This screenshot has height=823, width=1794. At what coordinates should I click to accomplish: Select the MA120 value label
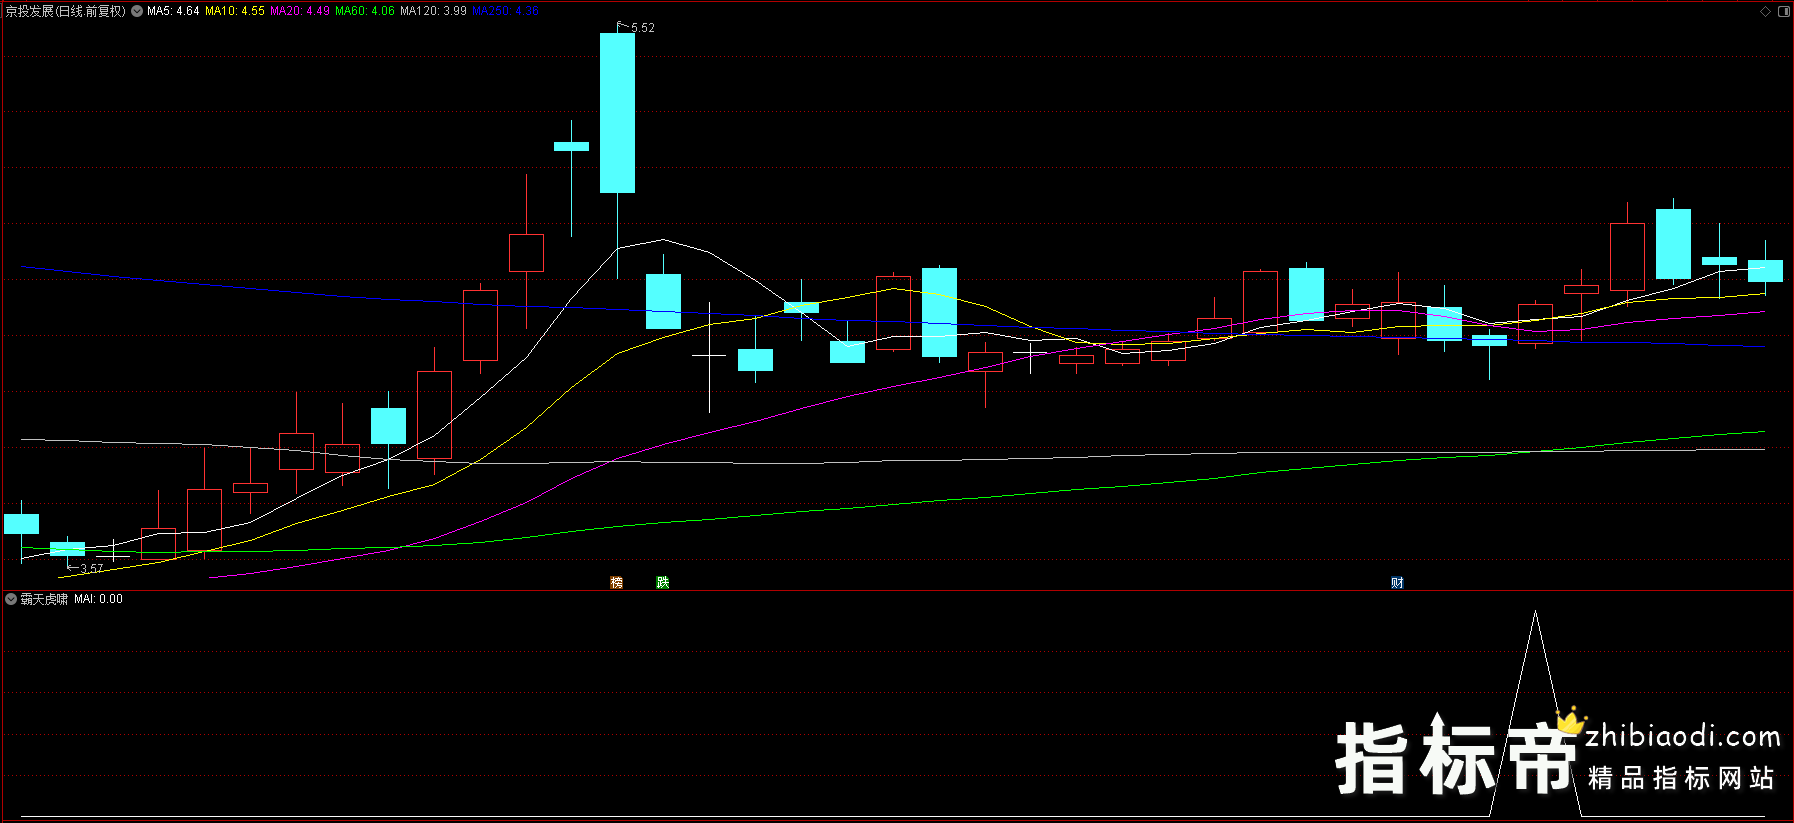click(433, 12)
